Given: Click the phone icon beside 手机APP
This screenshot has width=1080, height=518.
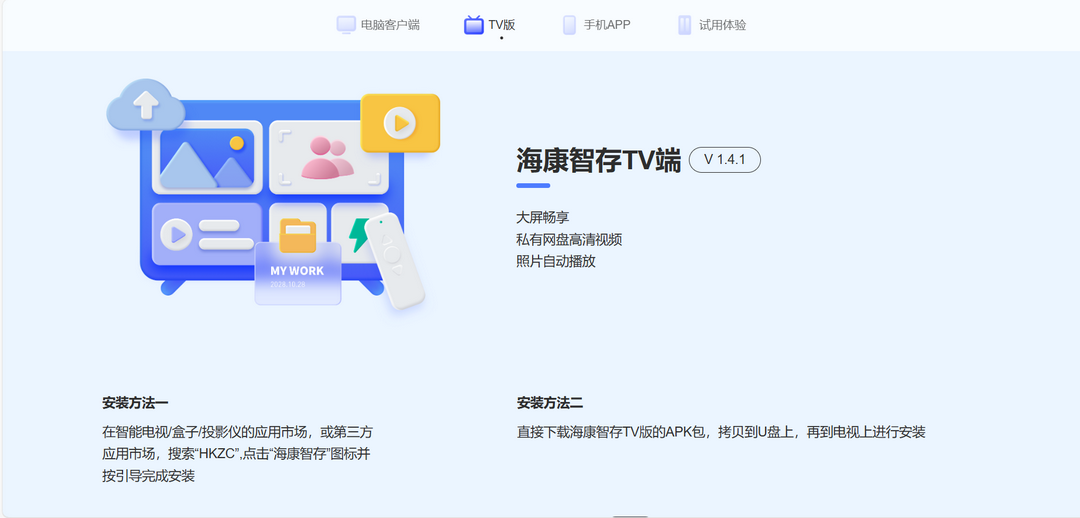Looking at the screenshot, I should (569, 25).
